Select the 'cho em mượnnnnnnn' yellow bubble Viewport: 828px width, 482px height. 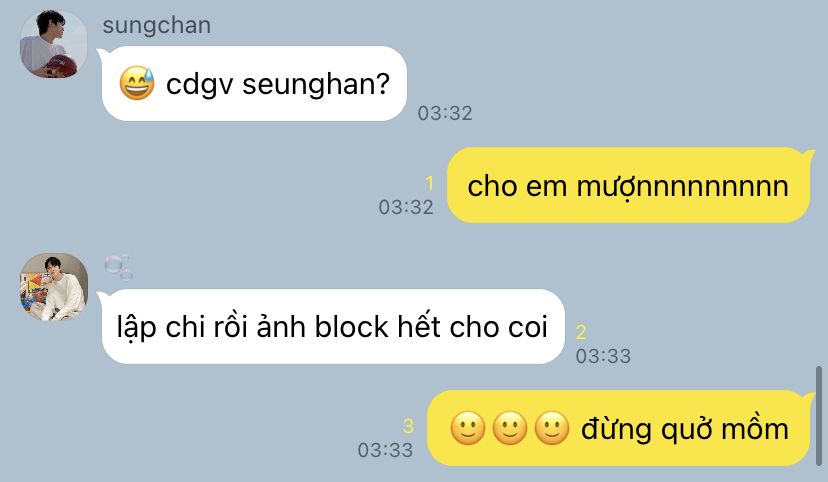pos(629,185)
